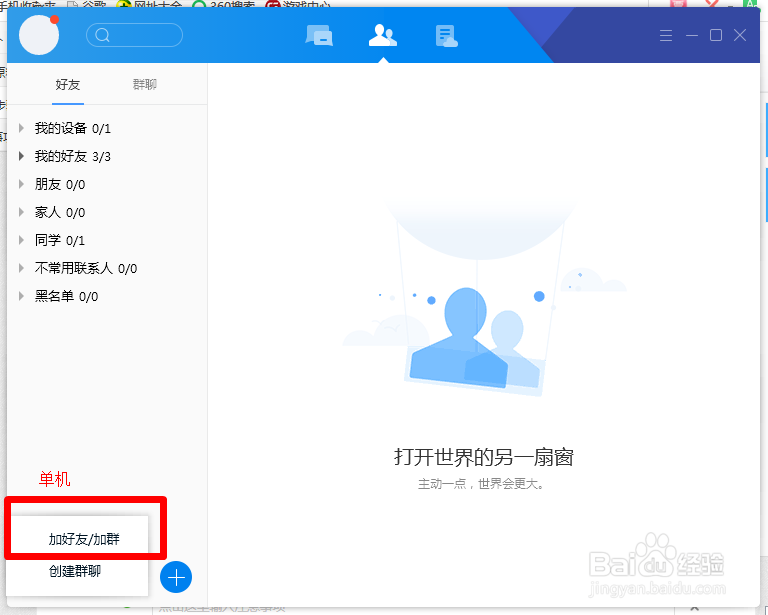Close the TIM window
The height and width of the screenshot is (615, 768).
(x=740, y=35)
